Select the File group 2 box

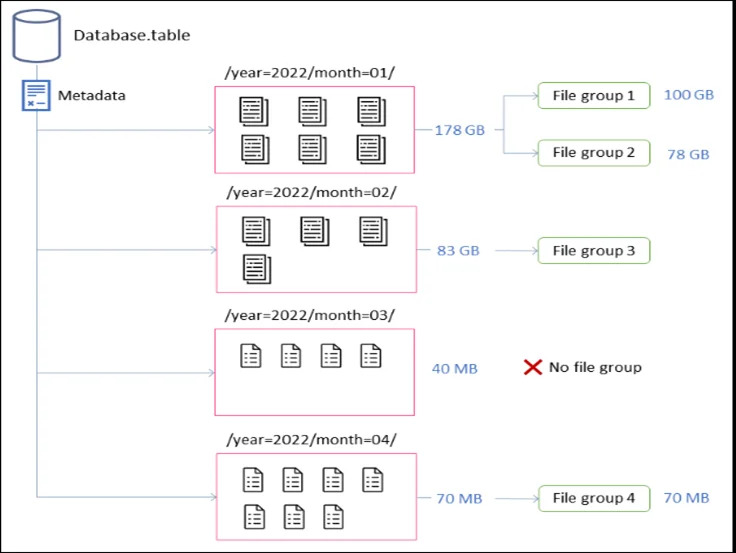tap(594, 153)
